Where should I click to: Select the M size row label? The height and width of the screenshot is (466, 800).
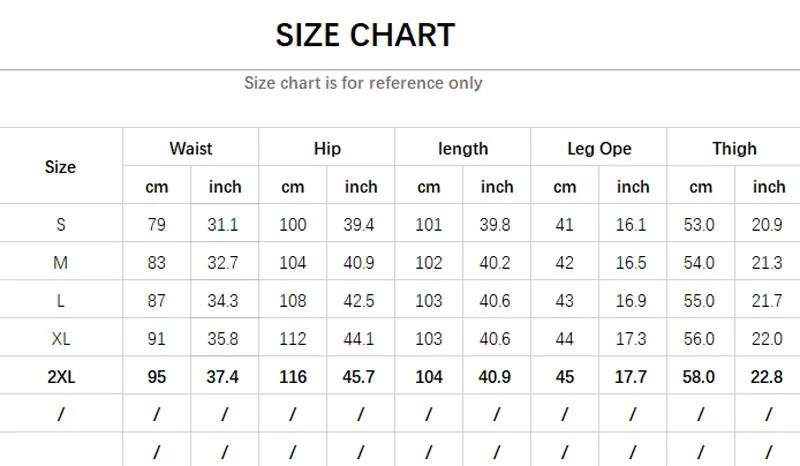pyautogui.click(x=60, y=263)
